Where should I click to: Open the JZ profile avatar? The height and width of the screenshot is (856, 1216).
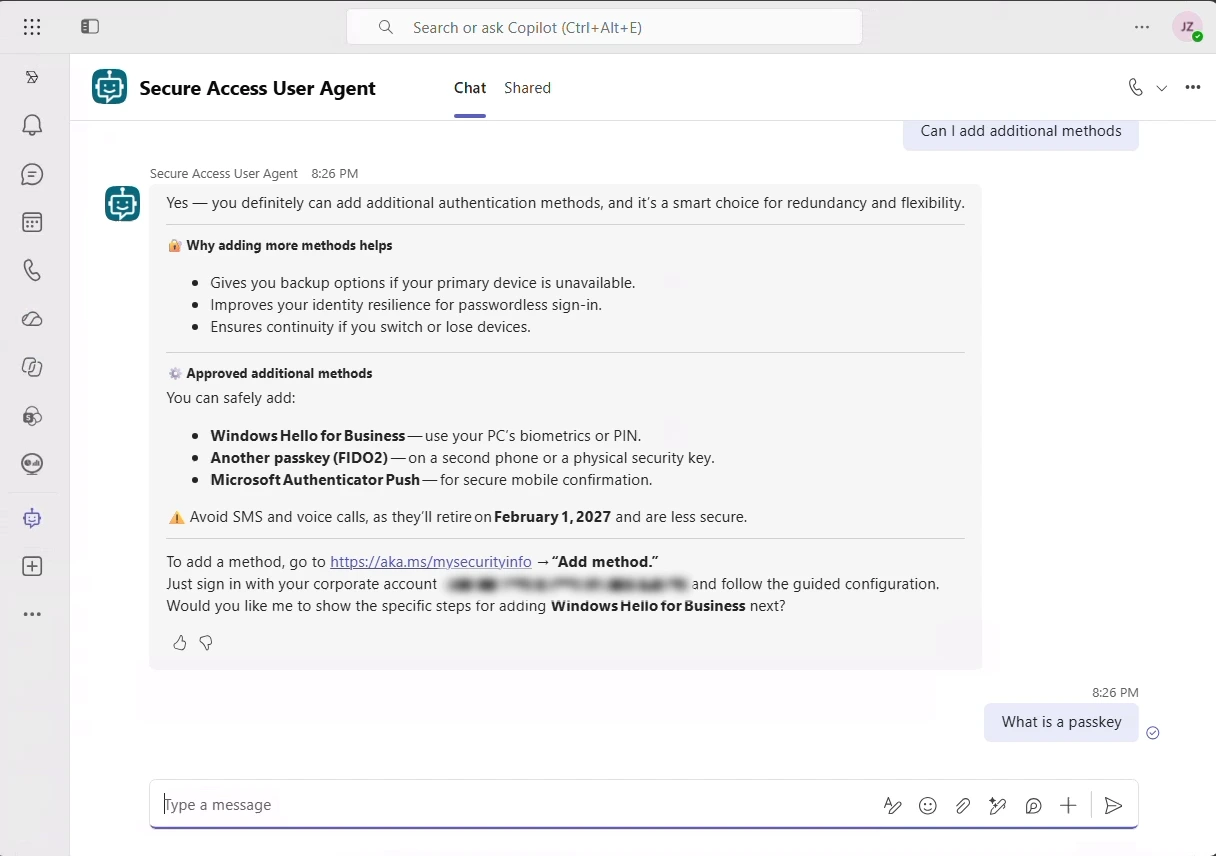click(1187, 27)
